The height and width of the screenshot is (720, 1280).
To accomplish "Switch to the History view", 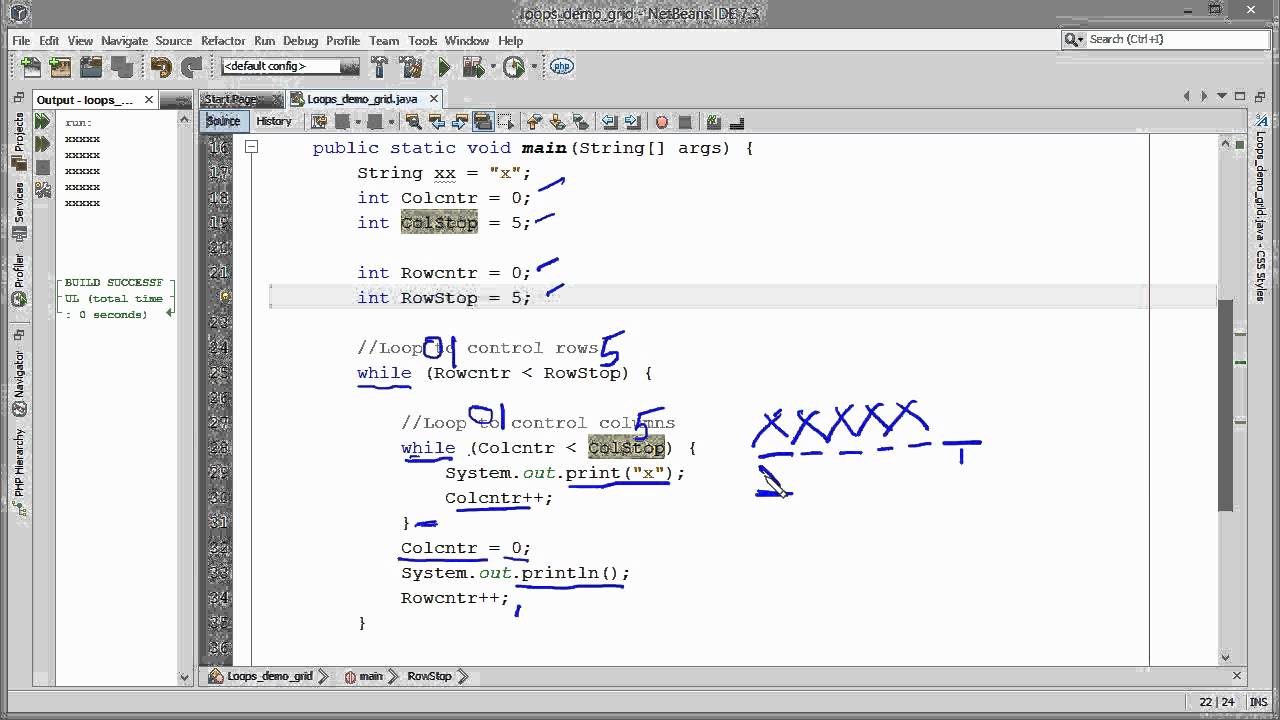I will point(273,121).
